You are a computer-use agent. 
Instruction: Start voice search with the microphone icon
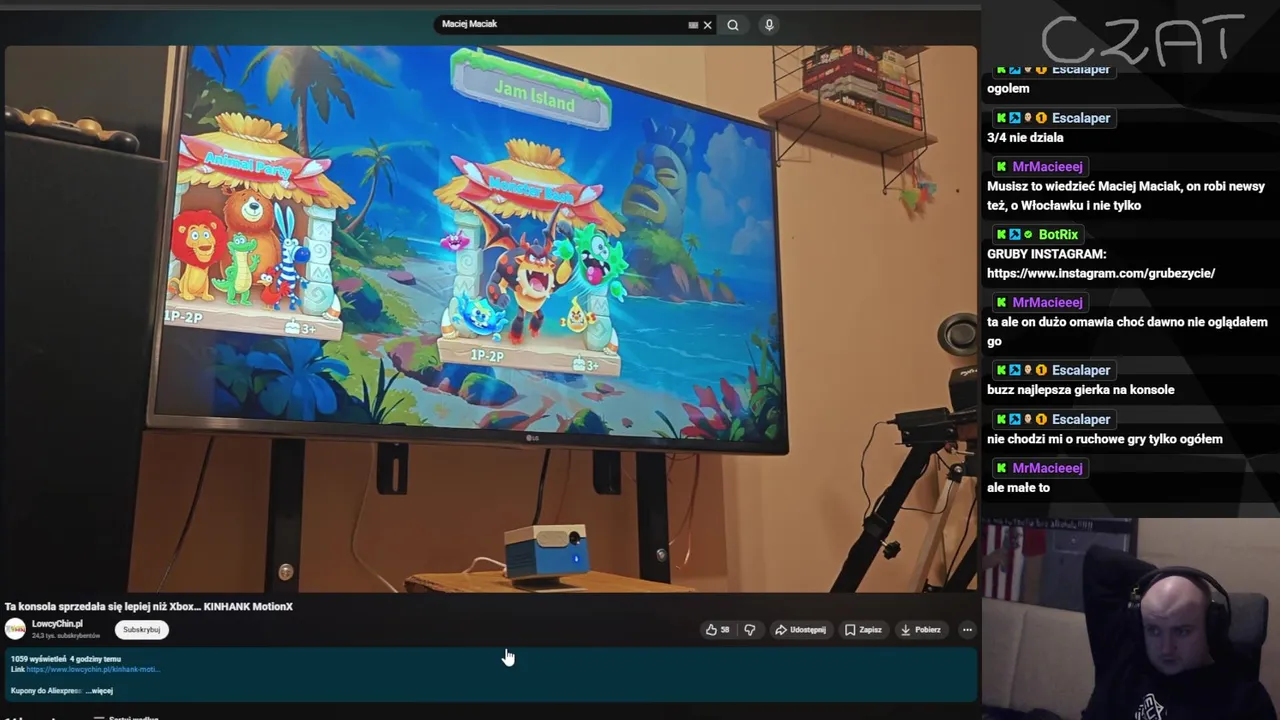[769, 25]
